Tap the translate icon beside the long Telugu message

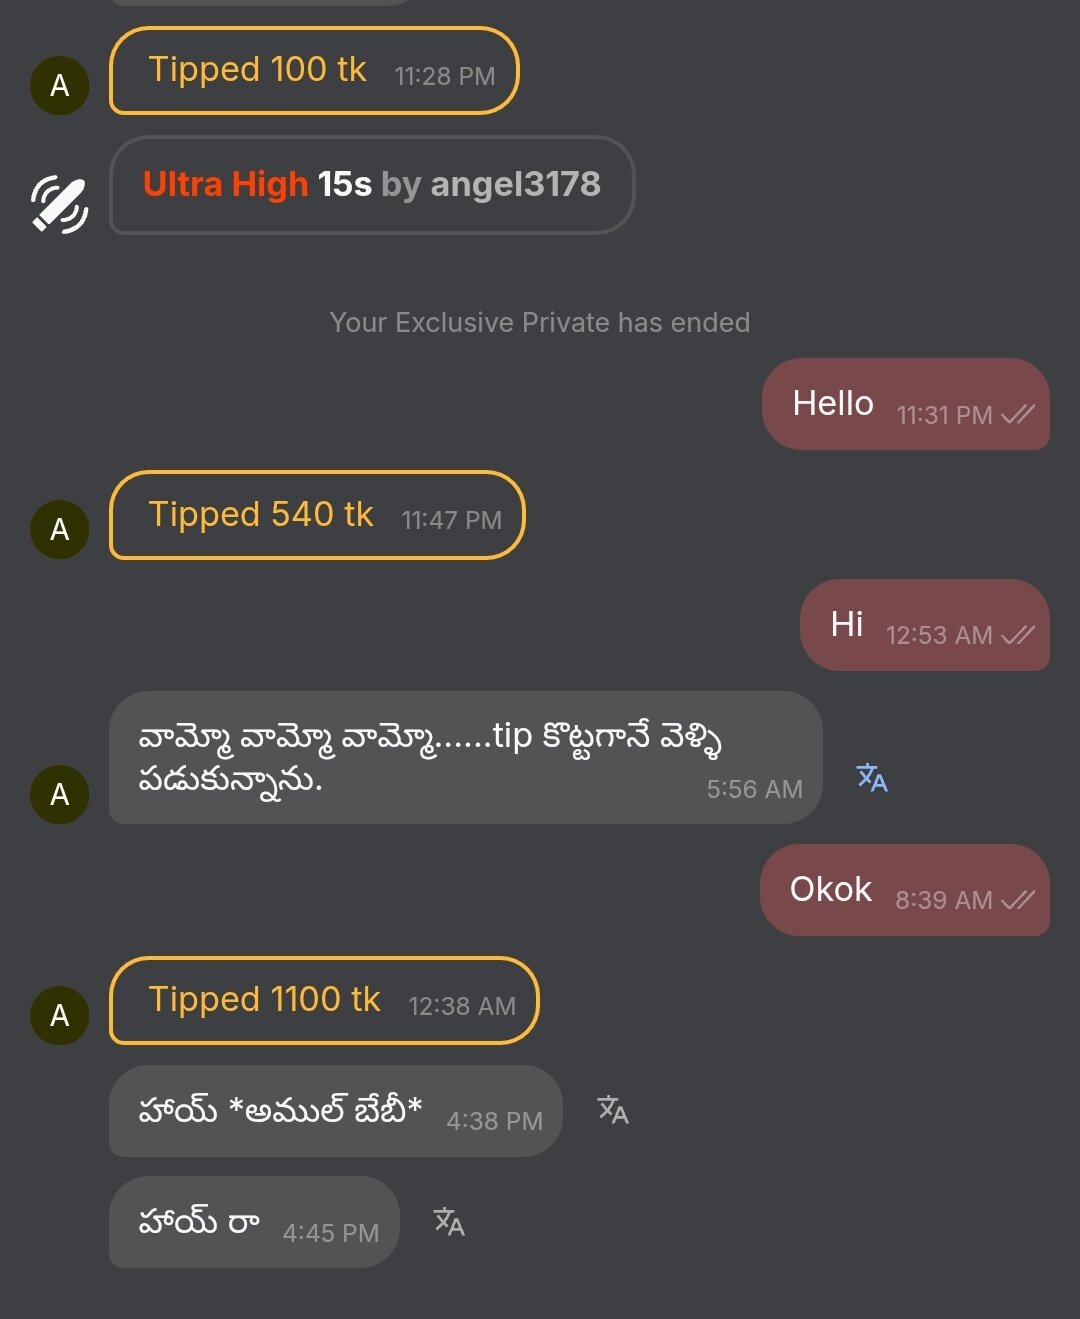pos(872,777)
